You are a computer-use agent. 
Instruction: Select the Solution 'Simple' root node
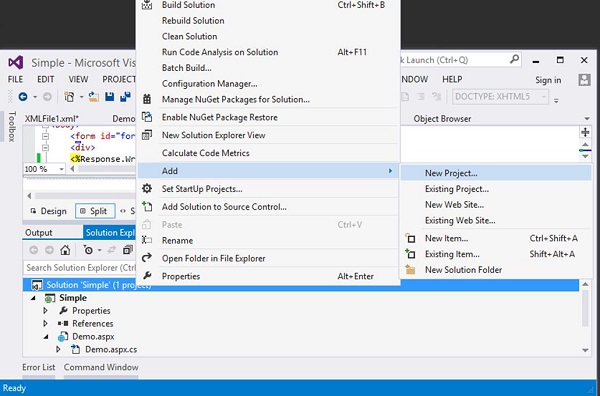[301, 285]
